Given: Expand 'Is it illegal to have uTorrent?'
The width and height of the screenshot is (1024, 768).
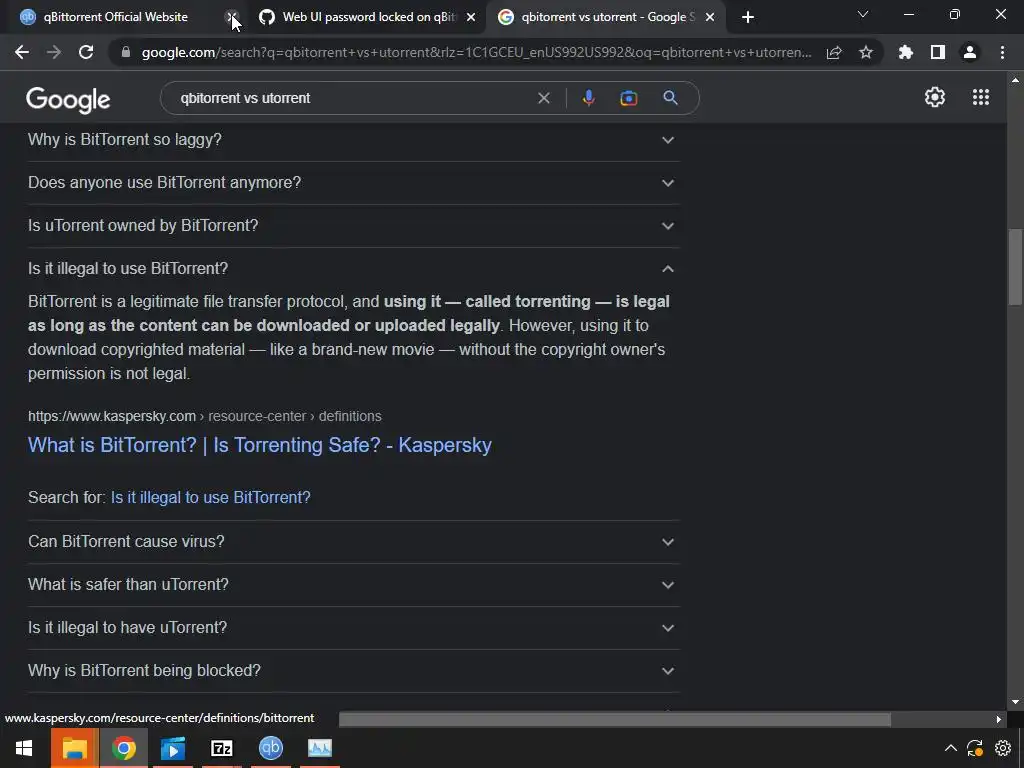Looking at the screenshot, I should click(x=353, y=628).
